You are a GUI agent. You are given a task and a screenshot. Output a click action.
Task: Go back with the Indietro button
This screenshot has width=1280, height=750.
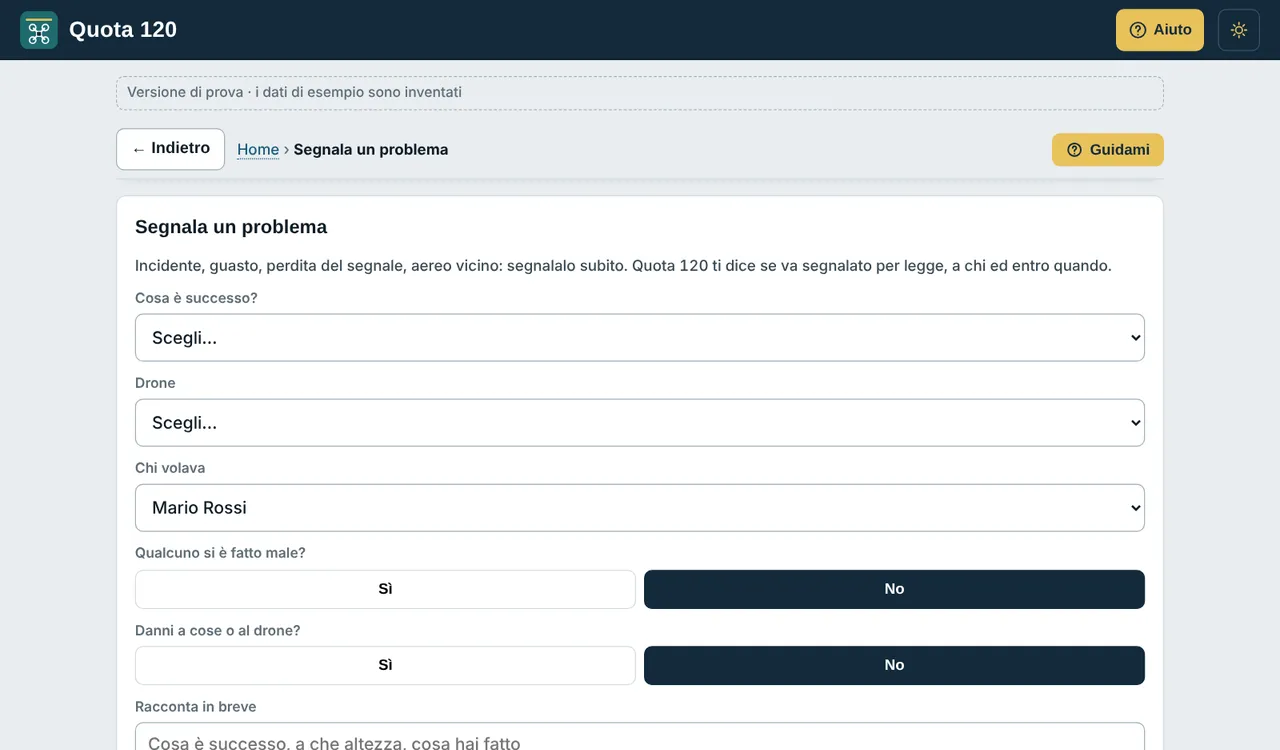click(x=170, y=149)
